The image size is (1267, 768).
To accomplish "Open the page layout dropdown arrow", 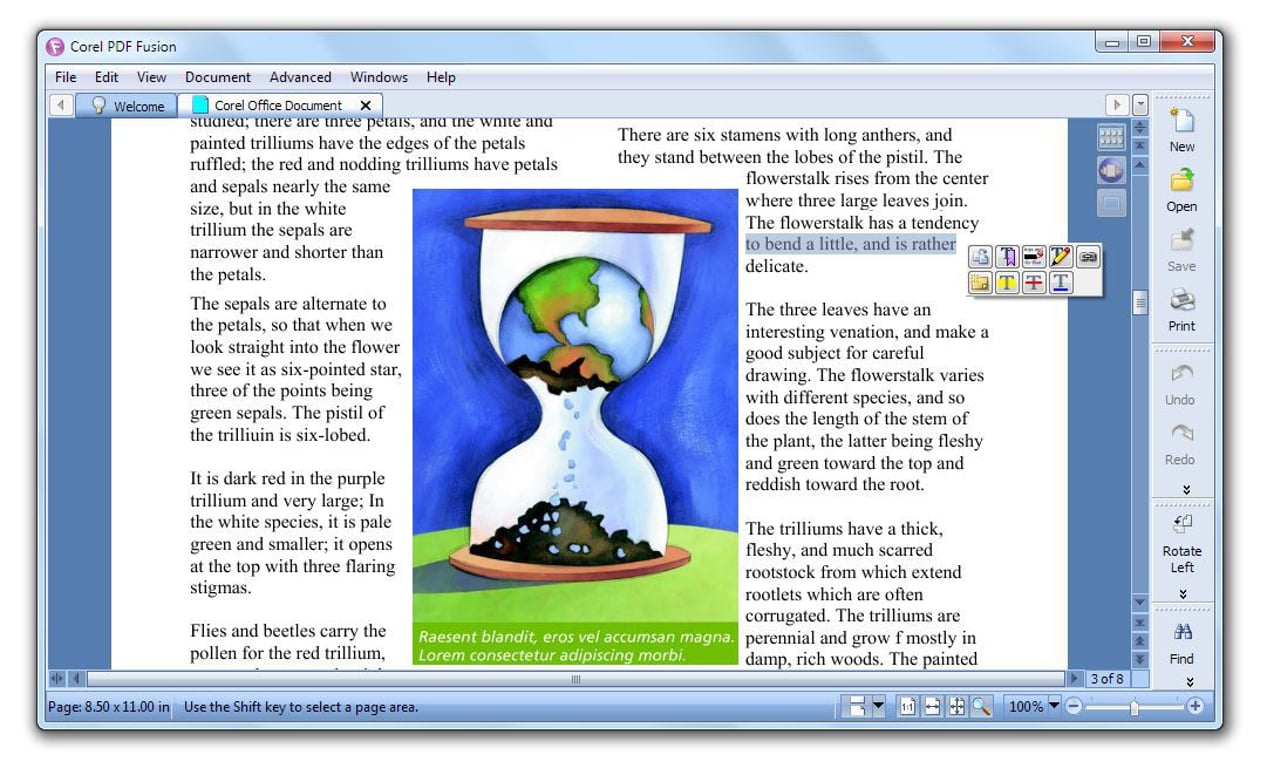I will [x=878, y=707].
